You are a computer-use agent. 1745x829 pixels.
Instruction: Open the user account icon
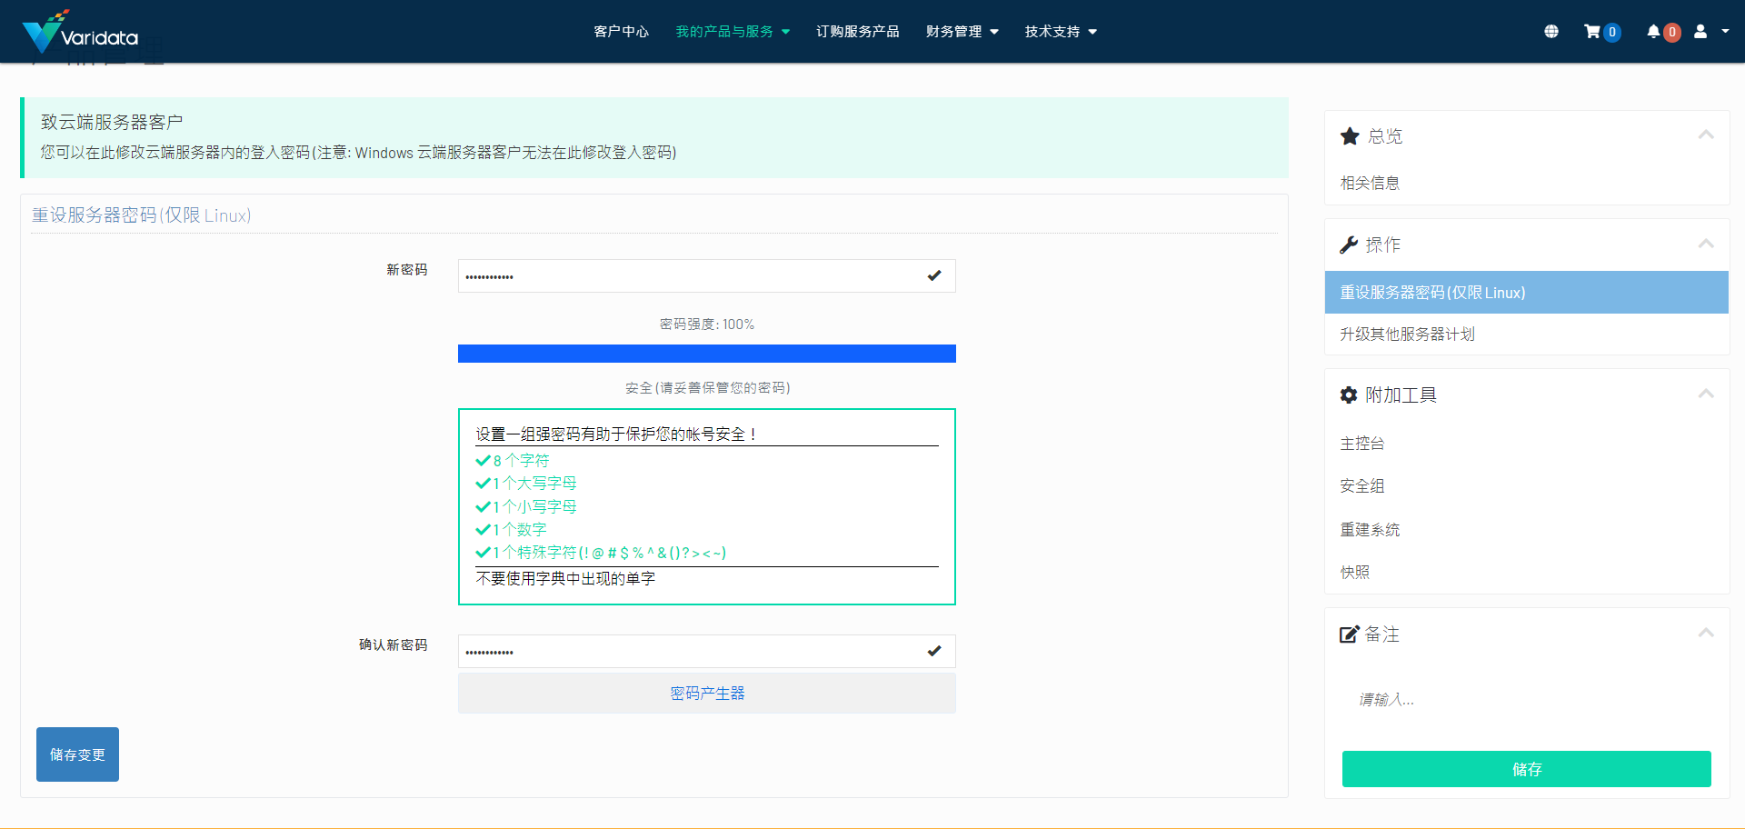[1701, 32]
